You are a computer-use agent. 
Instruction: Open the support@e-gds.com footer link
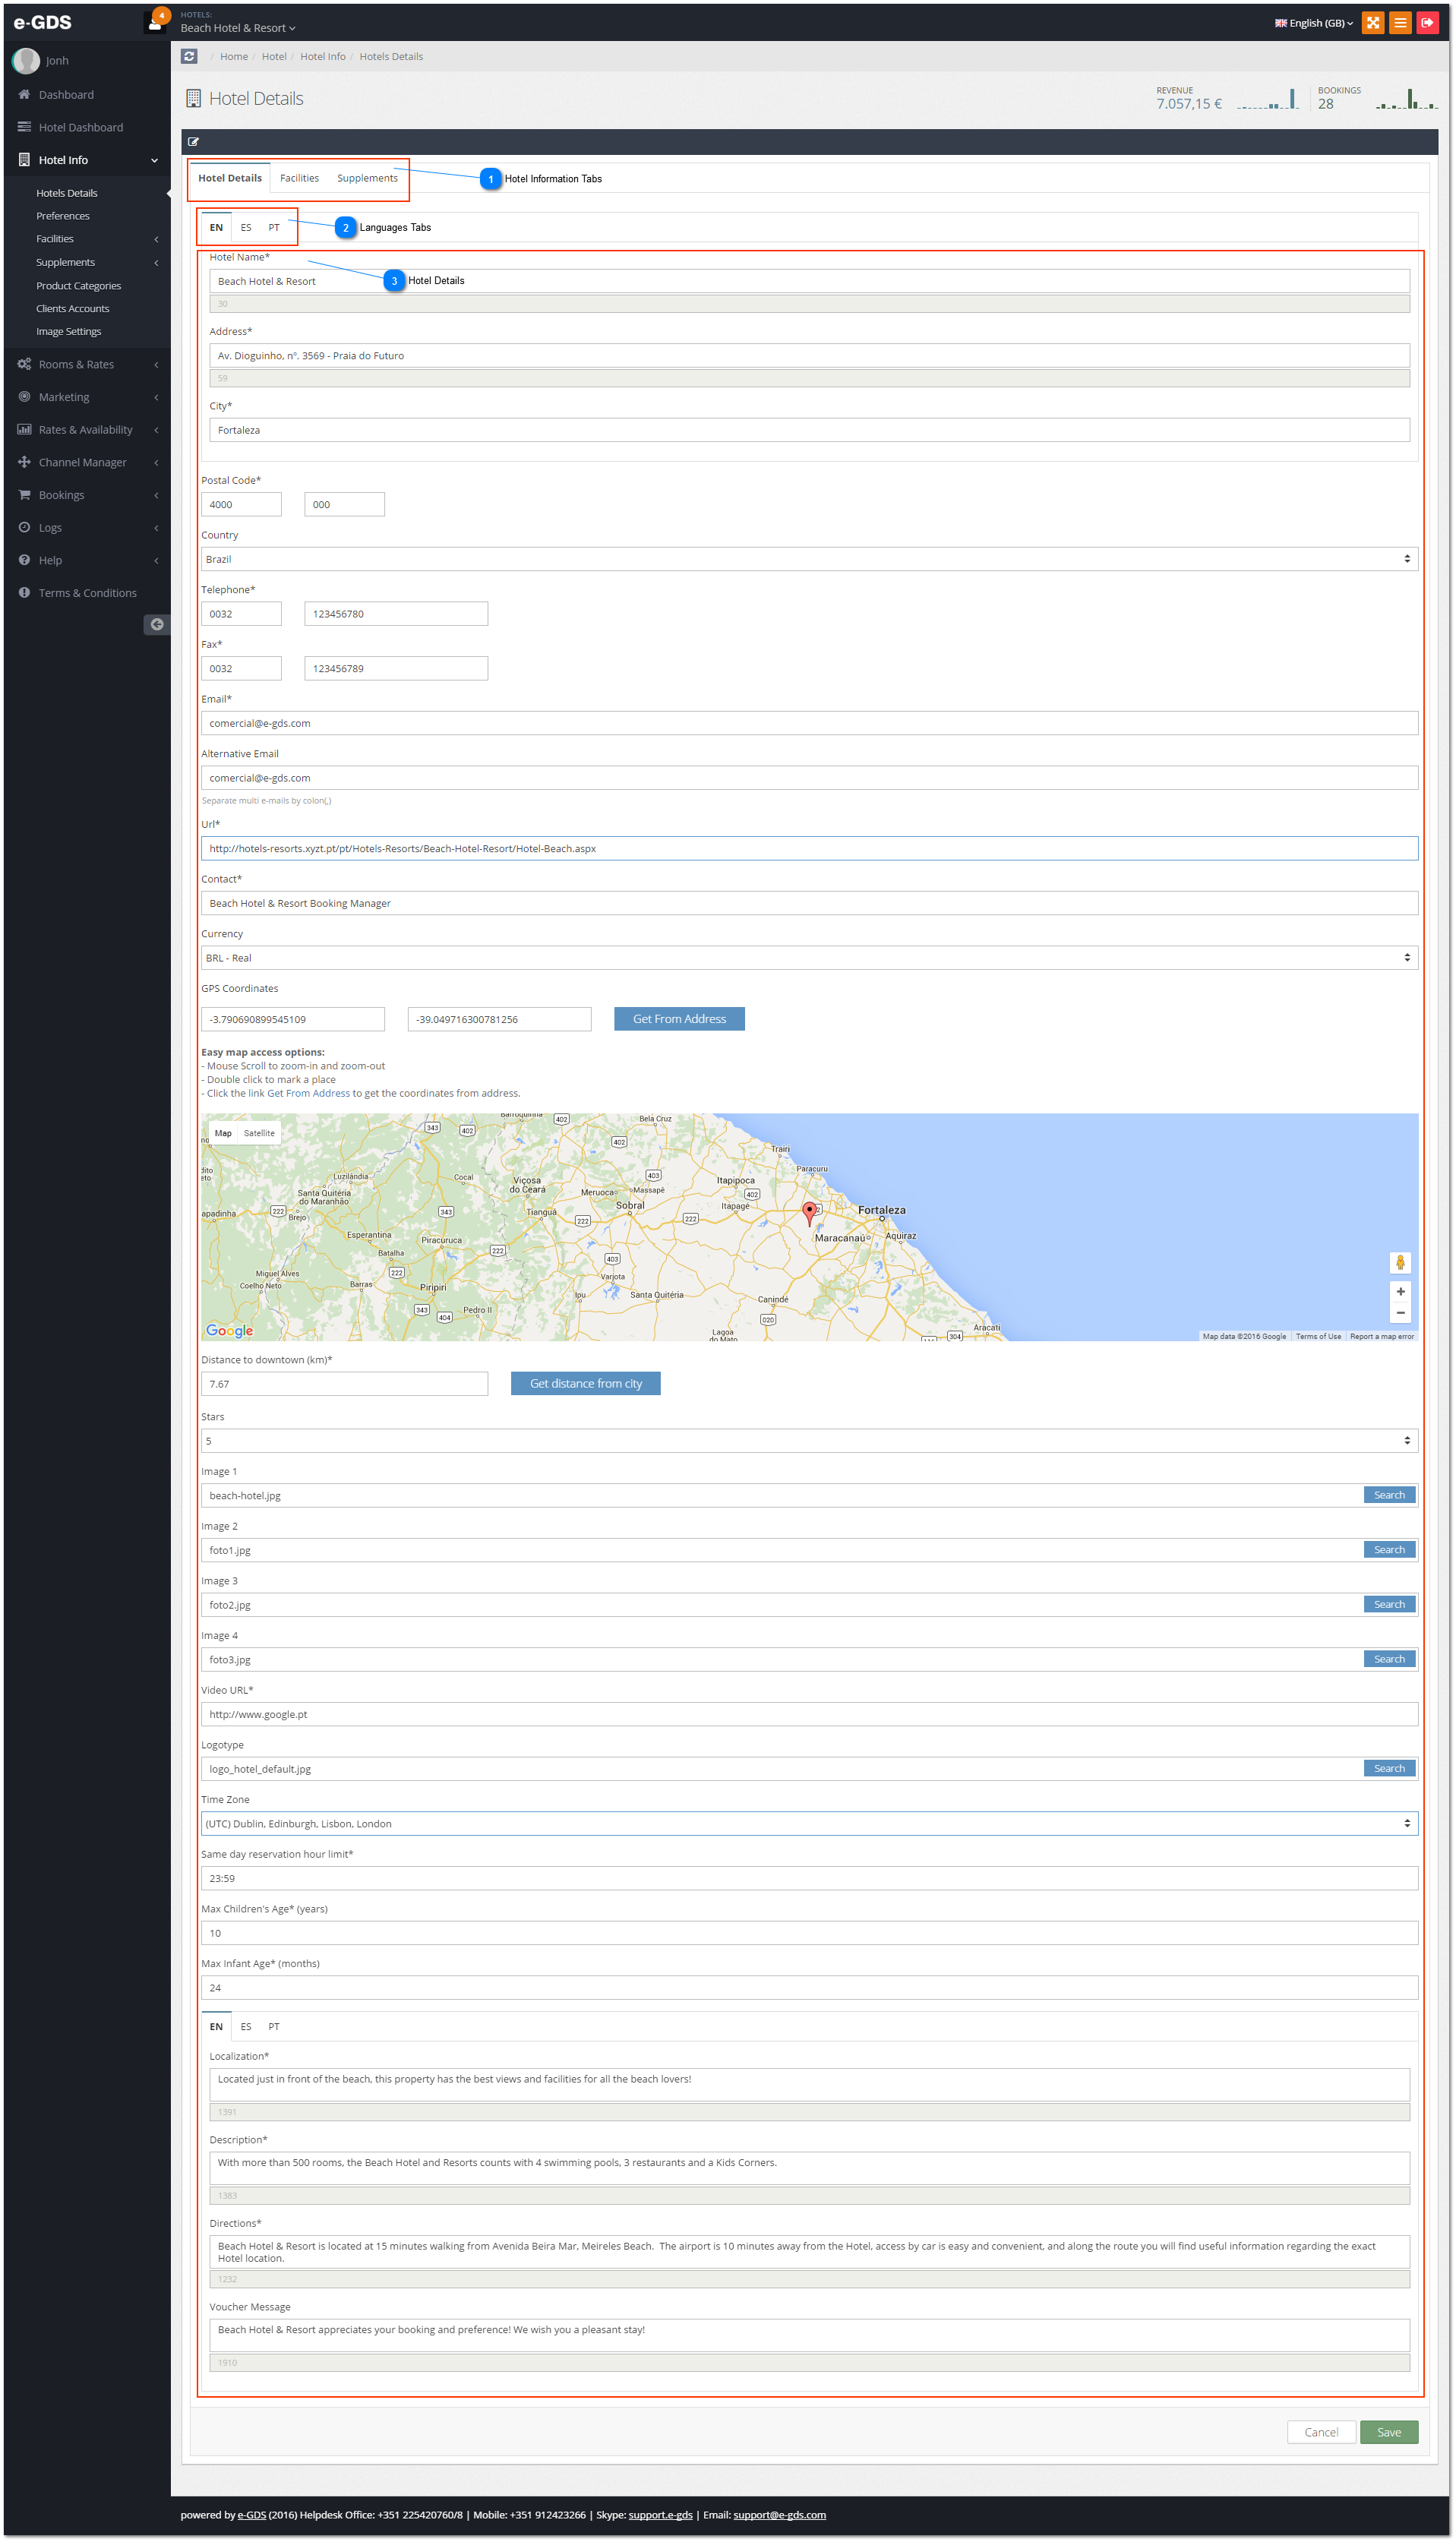point(780,2515)
